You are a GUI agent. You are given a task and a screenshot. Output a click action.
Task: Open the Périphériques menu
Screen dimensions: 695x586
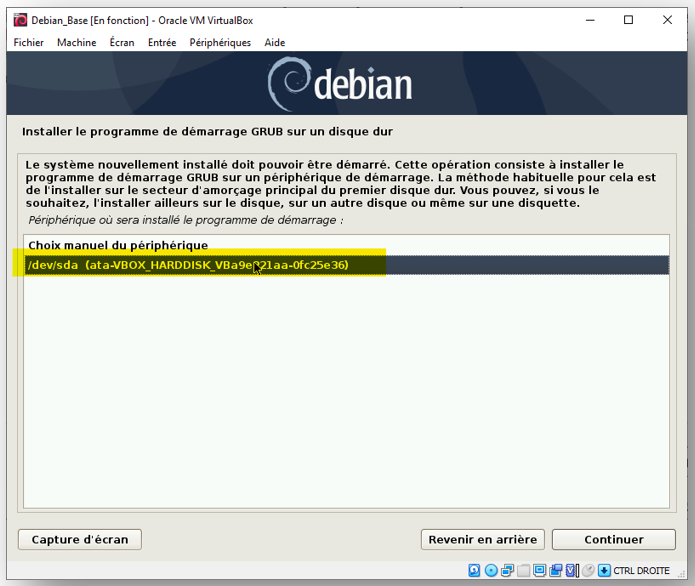pos(220,43)
